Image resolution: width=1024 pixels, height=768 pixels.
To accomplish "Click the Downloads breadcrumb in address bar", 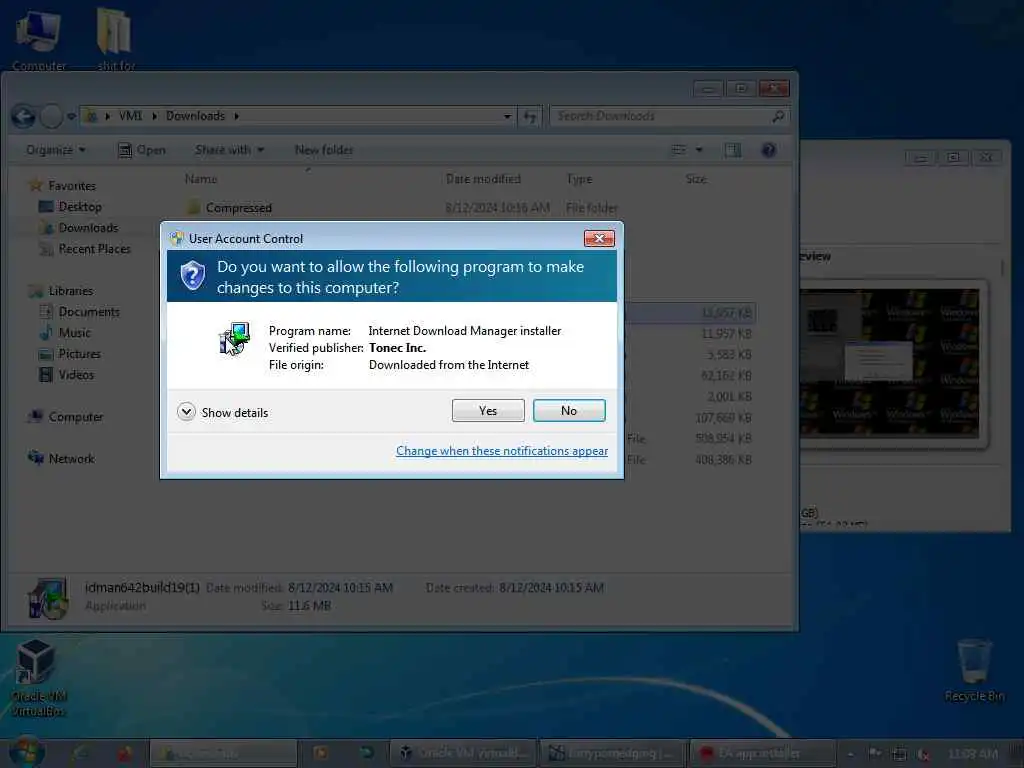I will pyautogui.click(x=195, y=116).
